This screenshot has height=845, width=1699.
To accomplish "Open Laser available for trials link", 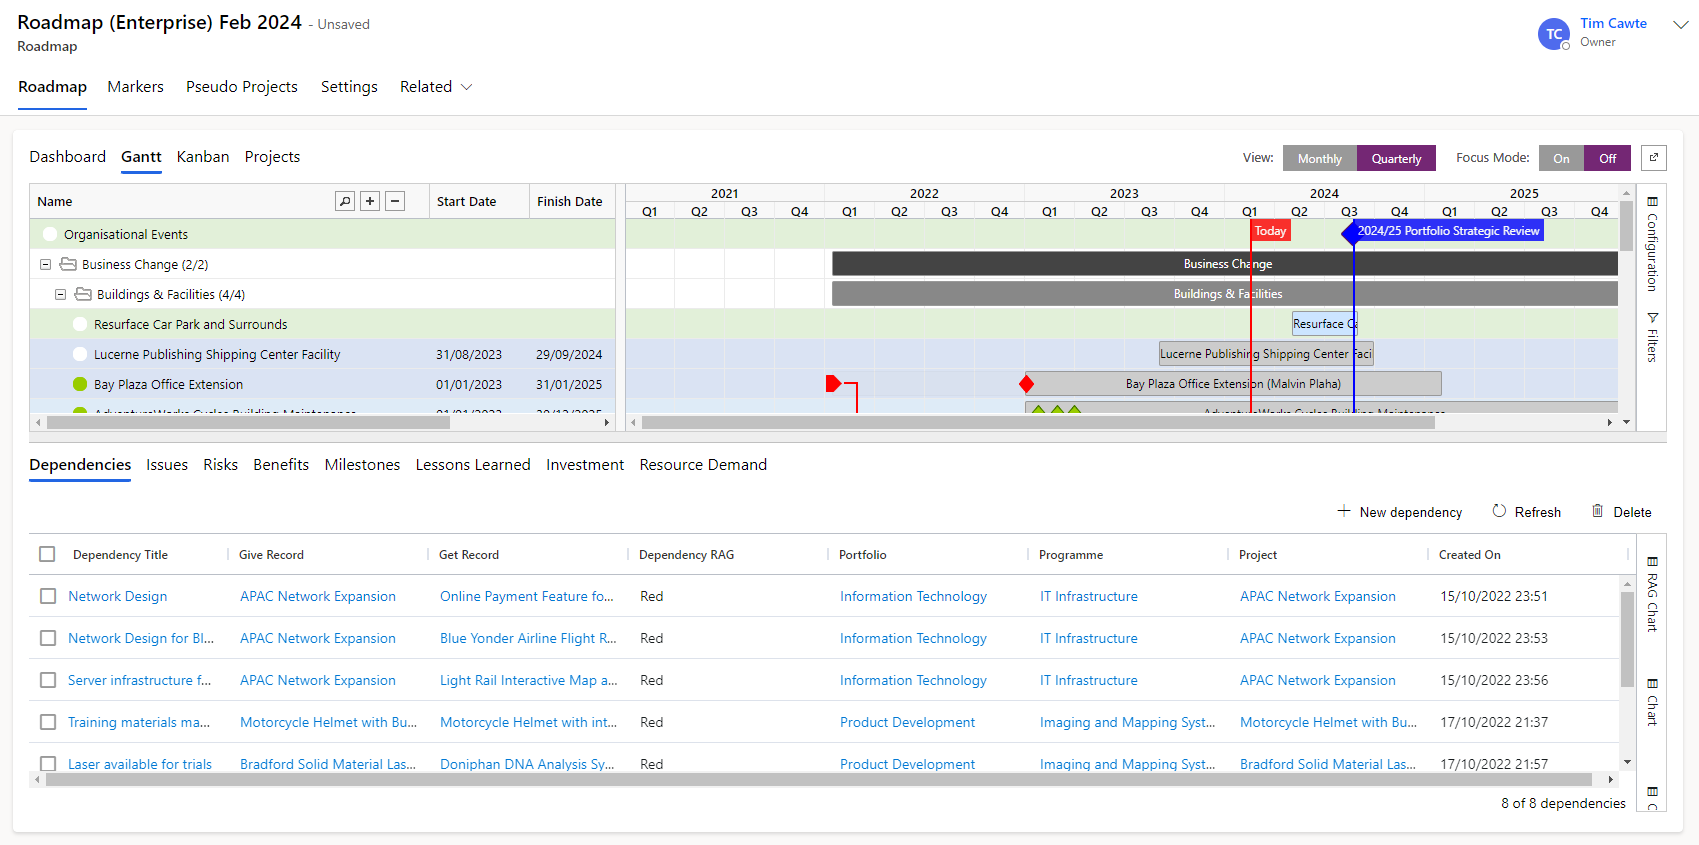I will pos(140,764).
